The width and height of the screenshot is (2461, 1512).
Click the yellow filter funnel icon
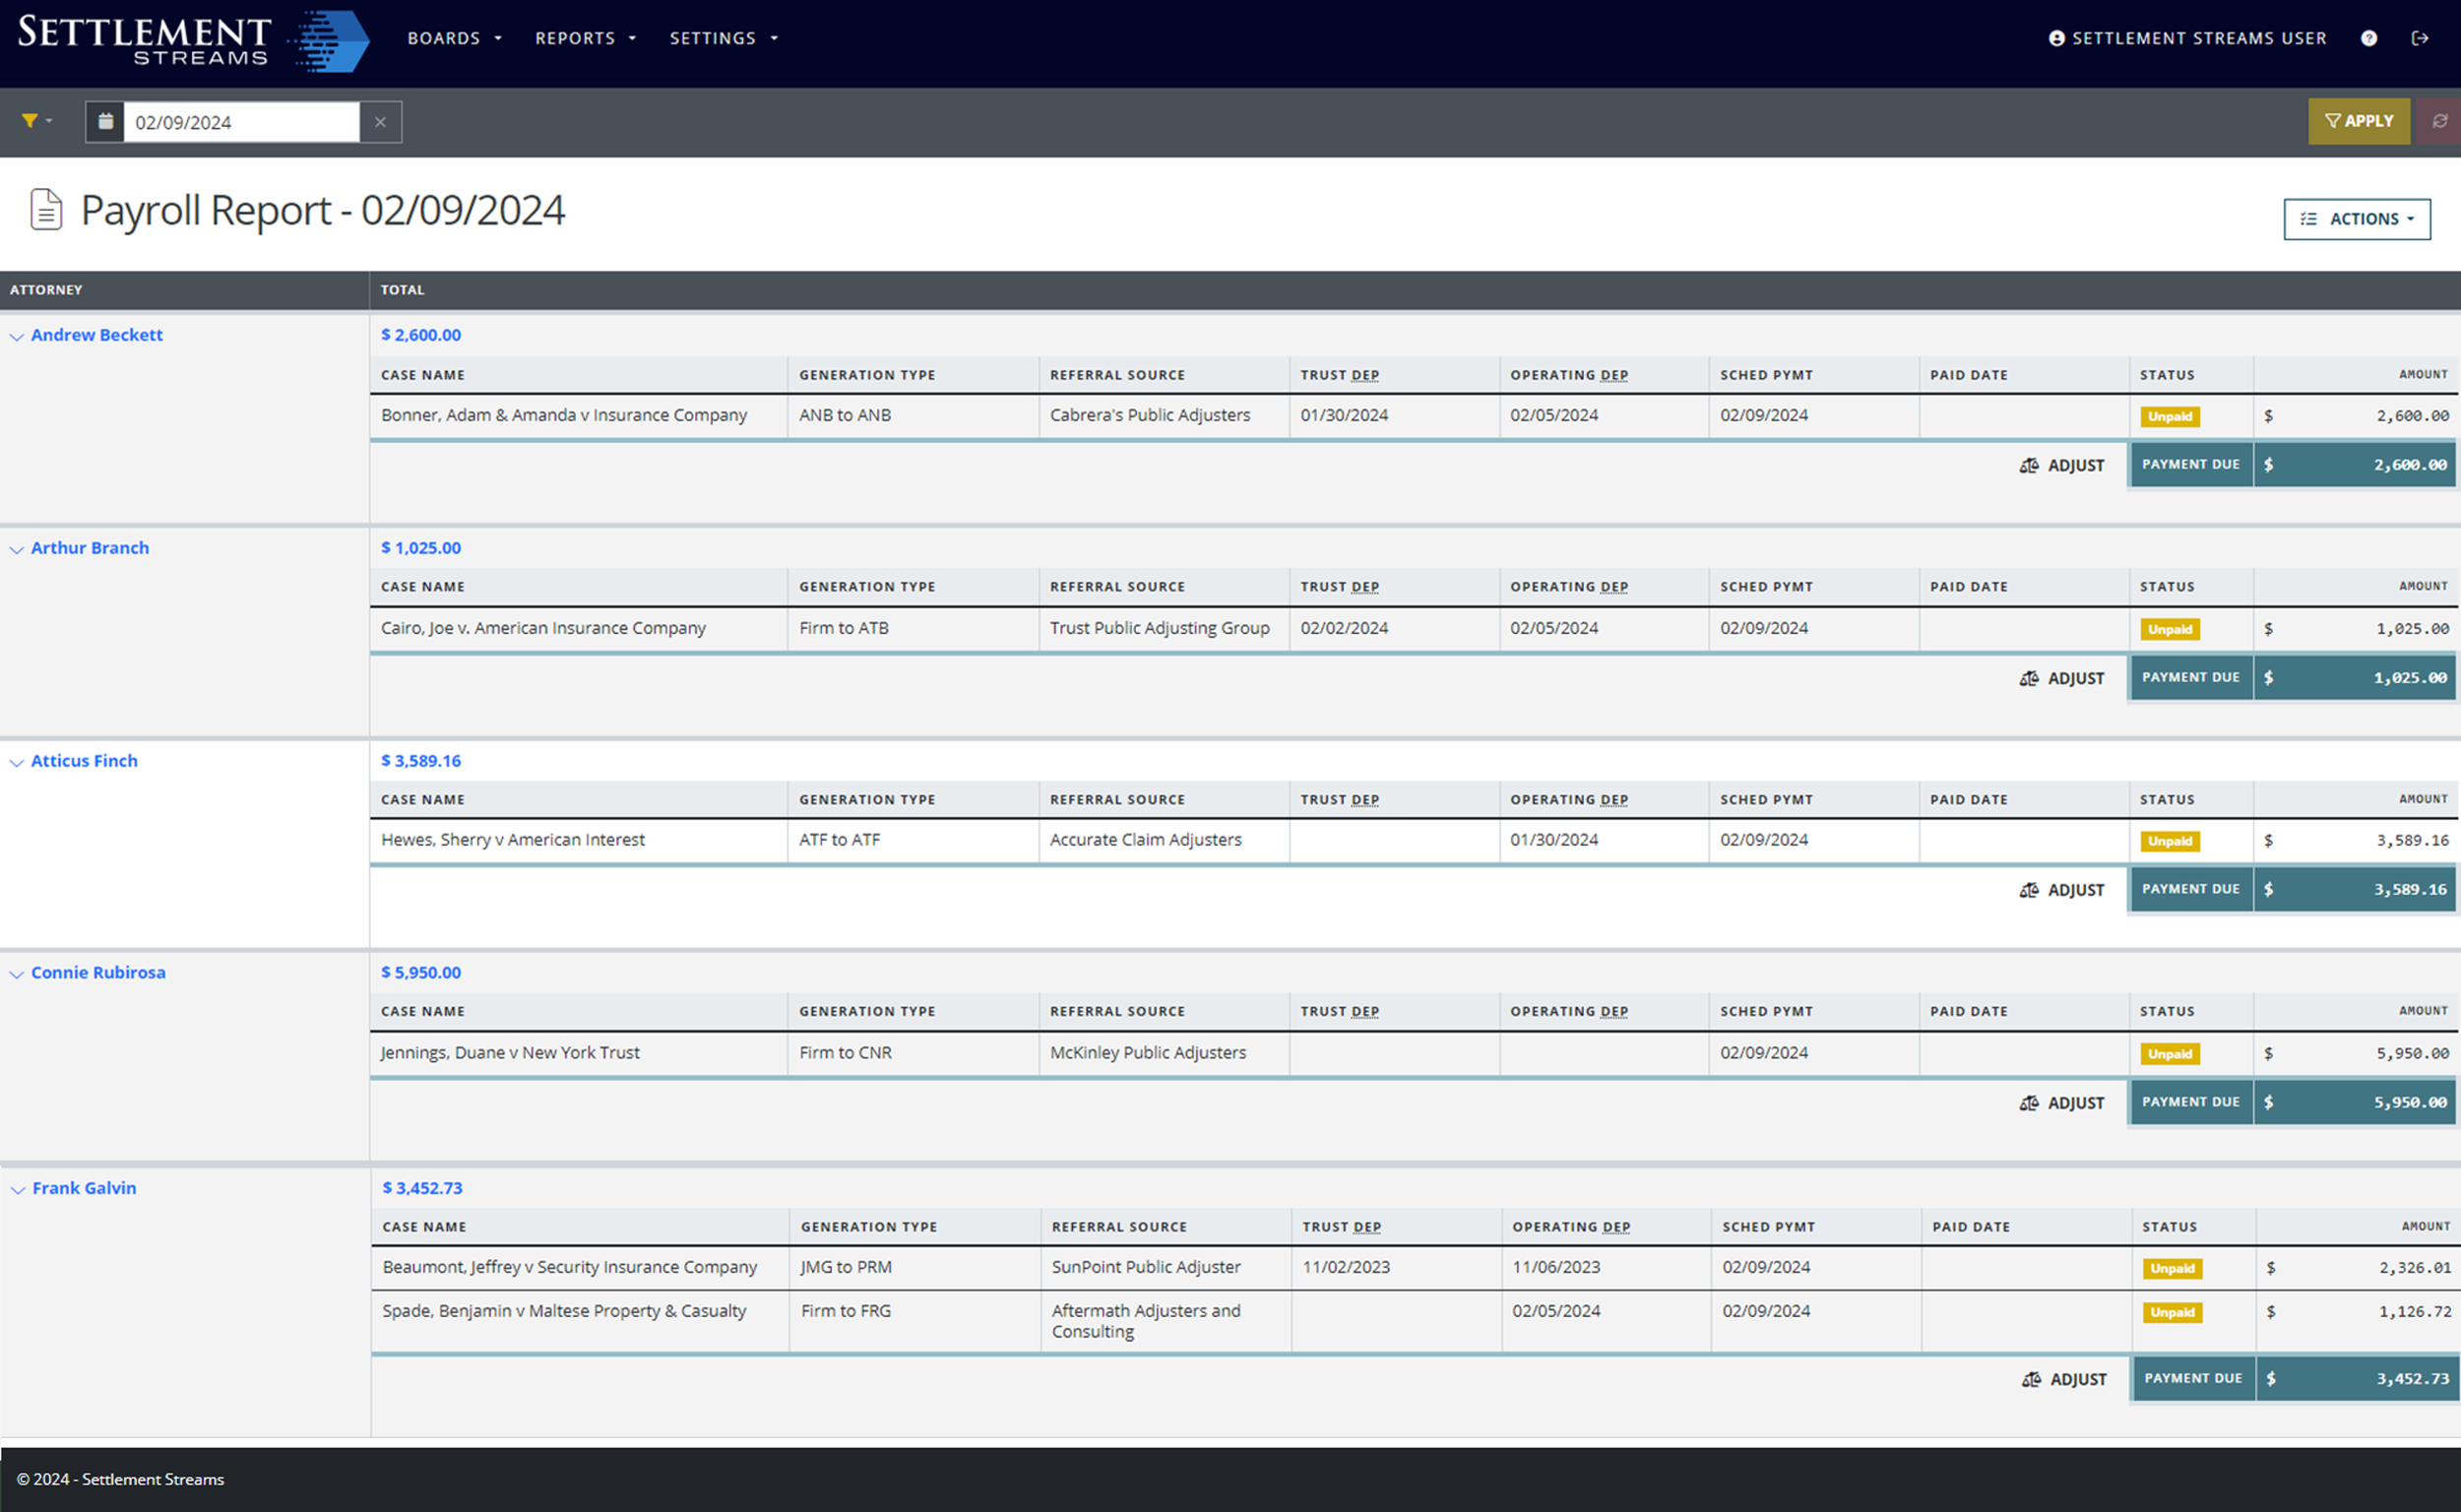31,121
